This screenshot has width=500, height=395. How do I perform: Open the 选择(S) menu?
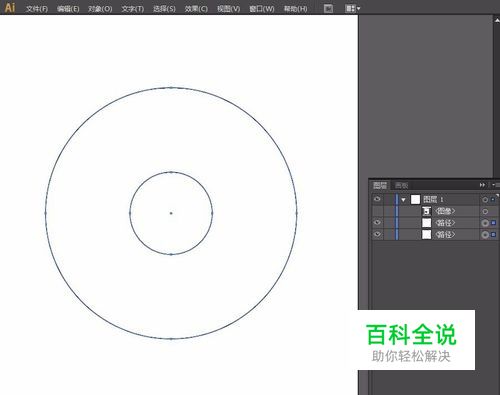(x=164, y=9)
